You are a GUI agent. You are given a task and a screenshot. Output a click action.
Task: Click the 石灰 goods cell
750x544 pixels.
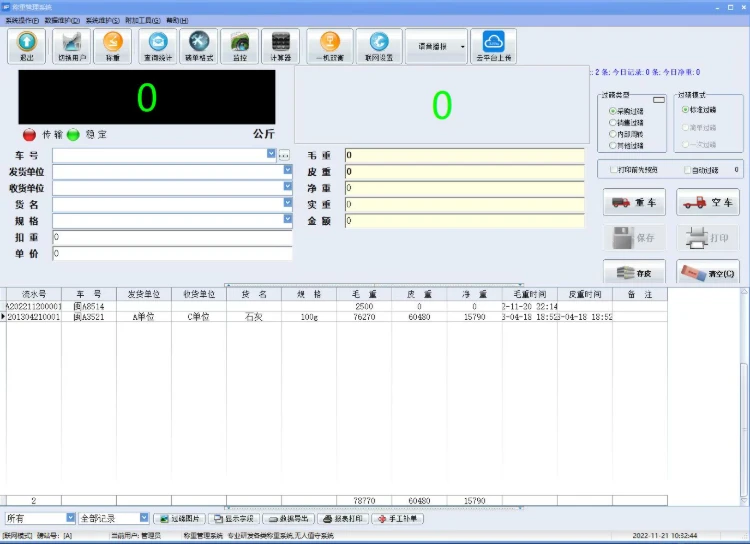pos(254,317)
